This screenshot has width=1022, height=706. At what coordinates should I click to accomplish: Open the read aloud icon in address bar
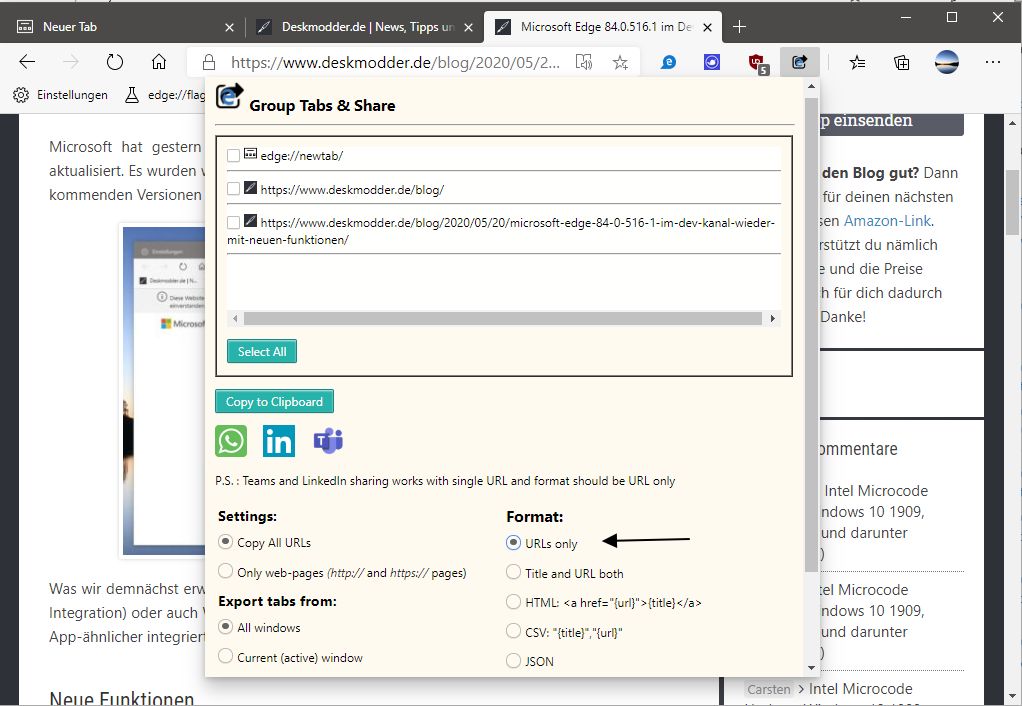pos(584,62)
